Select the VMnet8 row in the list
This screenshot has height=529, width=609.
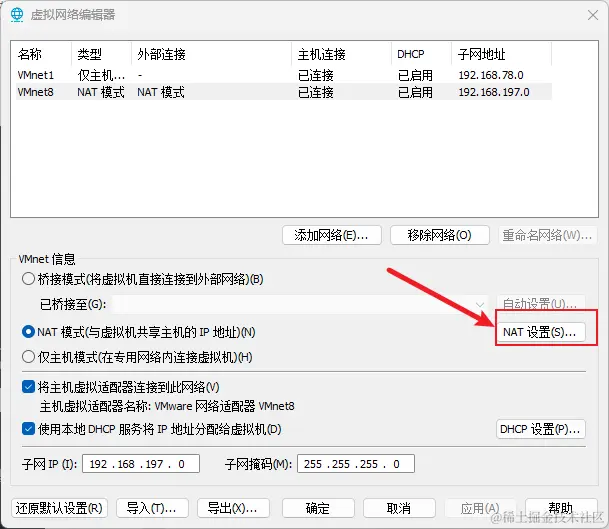coord(284,92)
